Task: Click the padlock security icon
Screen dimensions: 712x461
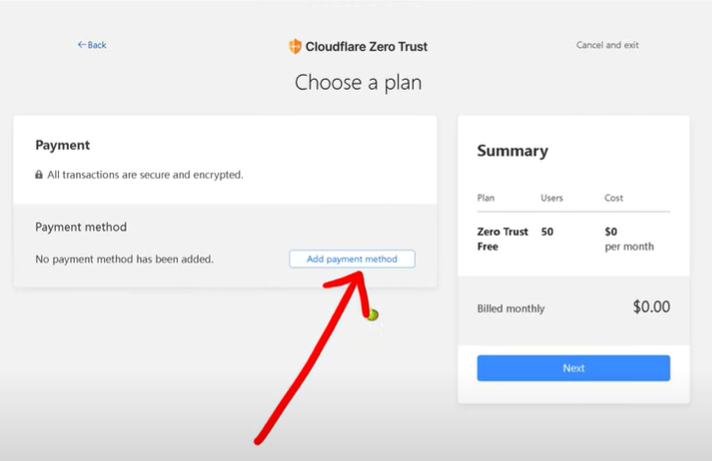Action: tap(39, 175)
